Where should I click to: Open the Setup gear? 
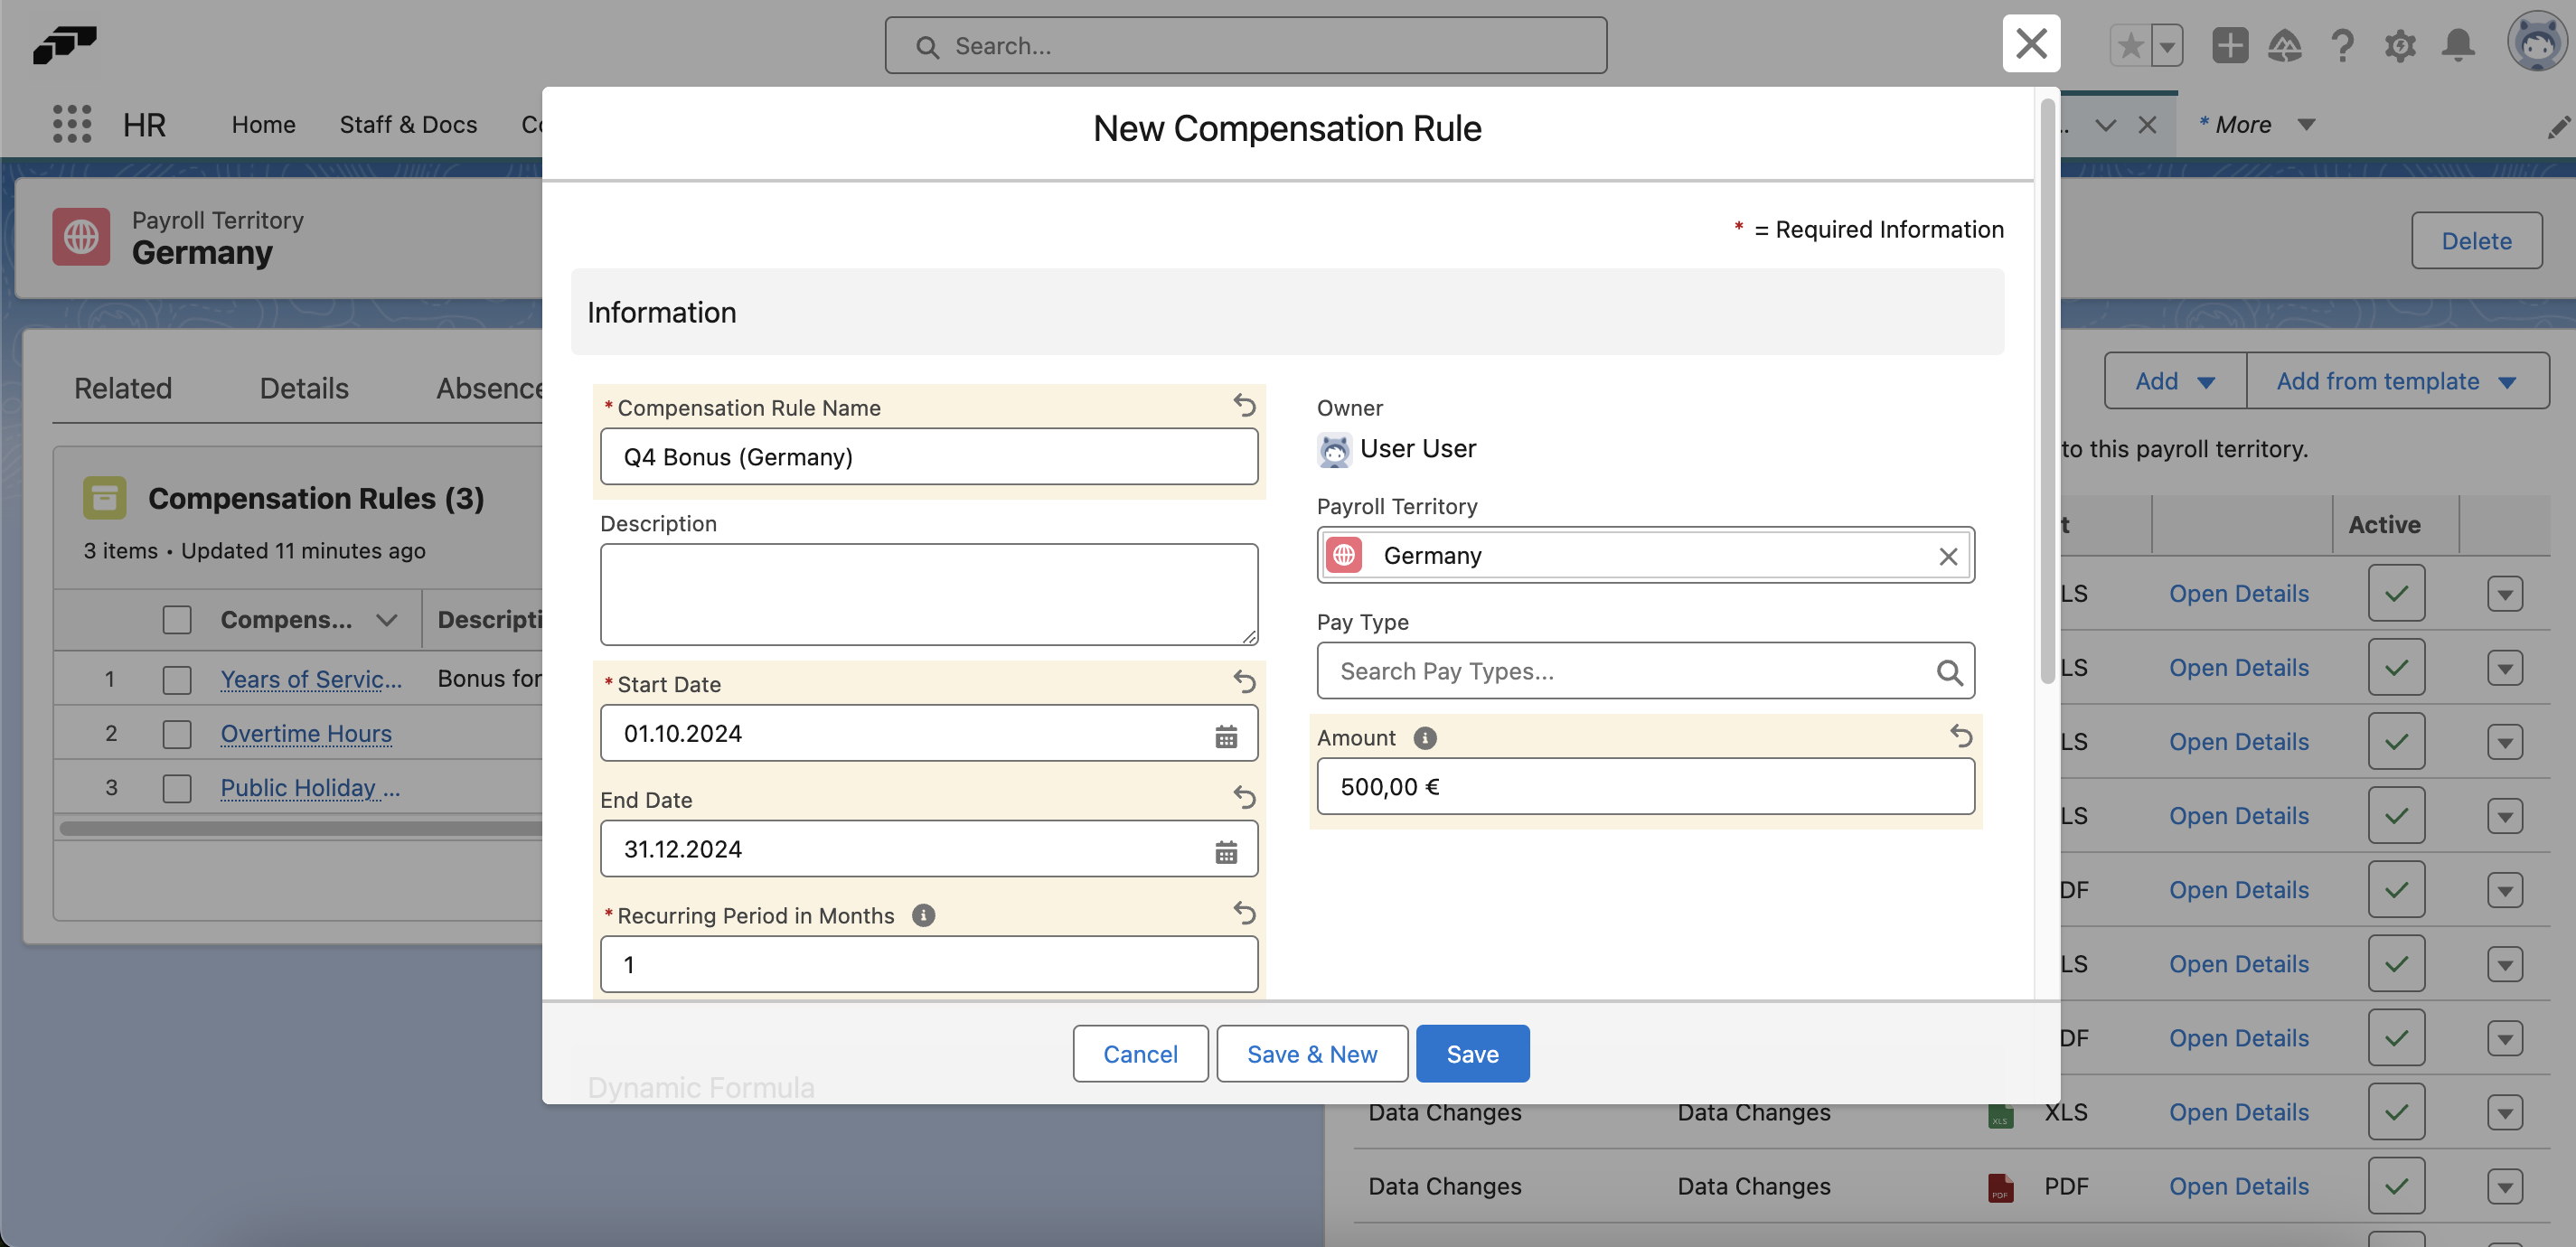[2402, 45]
